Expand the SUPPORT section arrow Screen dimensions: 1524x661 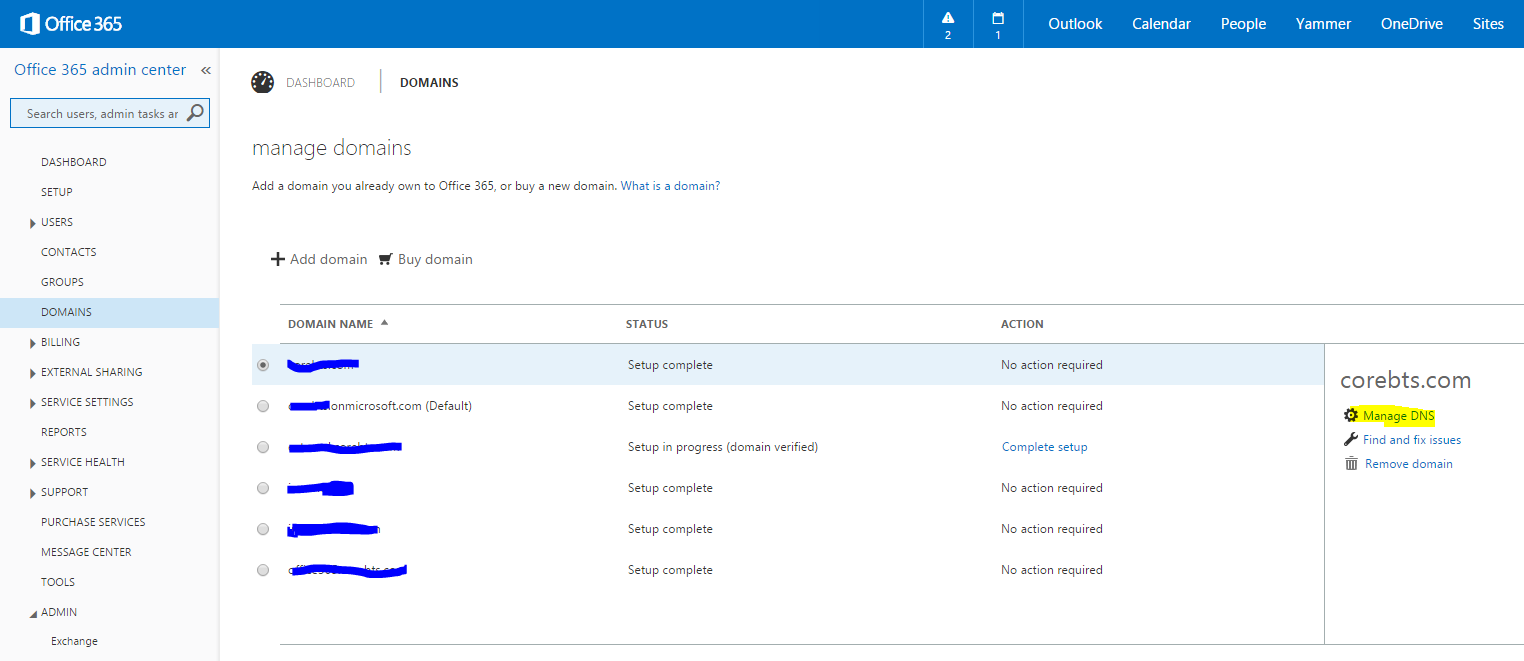(33, 493)
